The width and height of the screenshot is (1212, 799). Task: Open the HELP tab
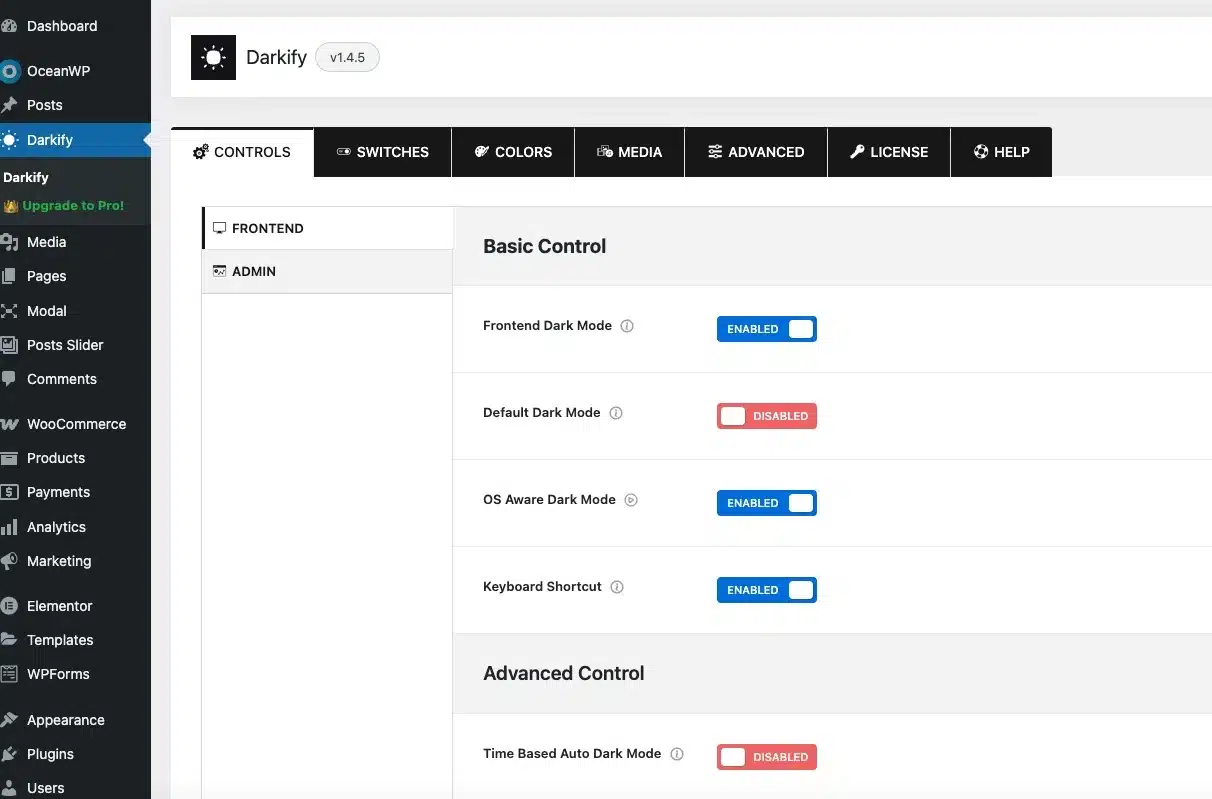[1001, 152]
